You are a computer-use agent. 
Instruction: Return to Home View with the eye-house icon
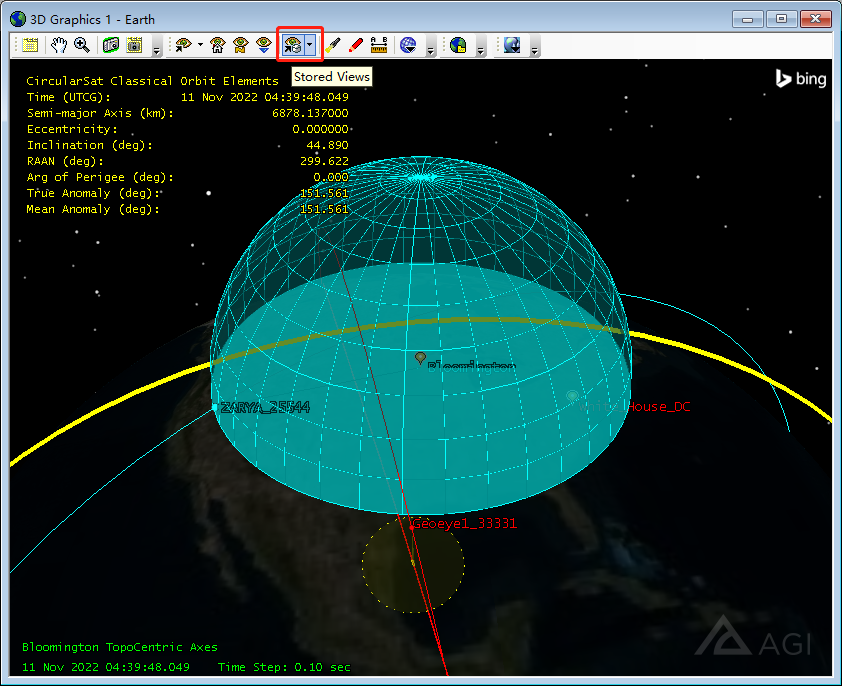coord(219,45)
